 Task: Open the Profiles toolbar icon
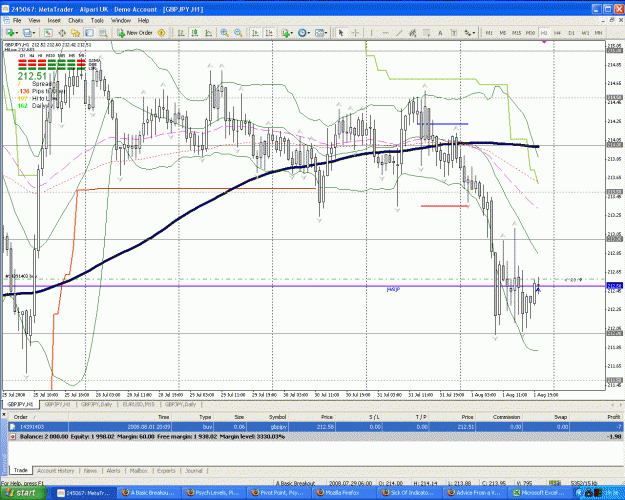pyautogui.click(x=29, y=33)
